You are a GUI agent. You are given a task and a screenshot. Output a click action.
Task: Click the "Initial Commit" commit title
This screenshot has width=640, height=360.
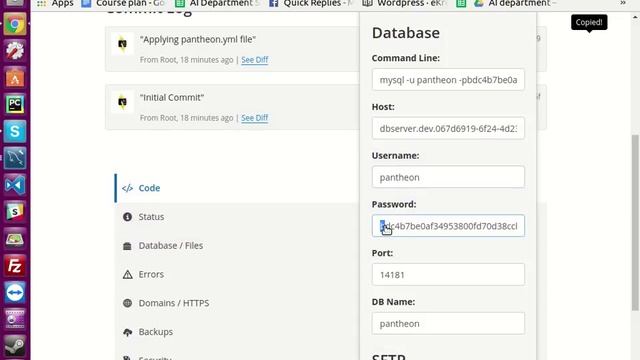tap(172, 98)
